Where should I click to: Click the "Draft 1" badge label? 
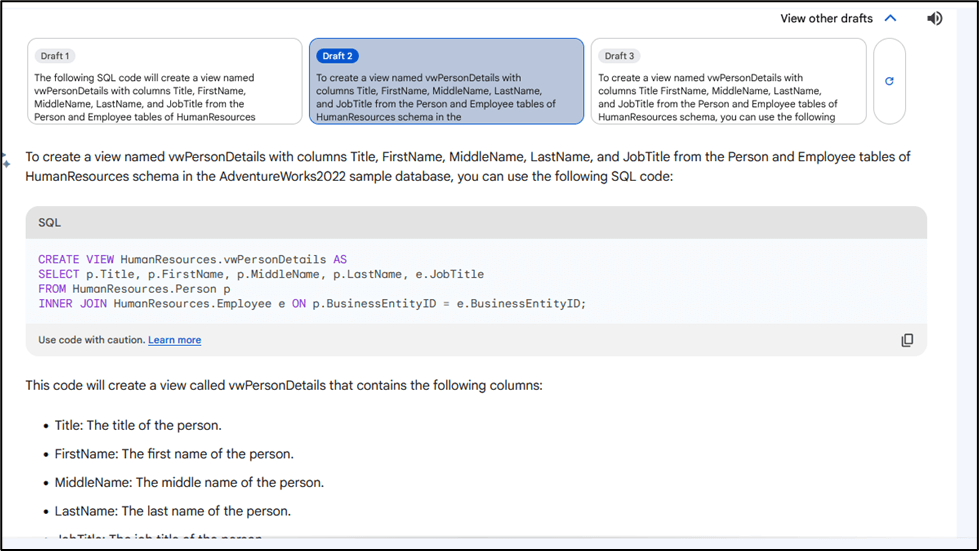coord(55,56)
